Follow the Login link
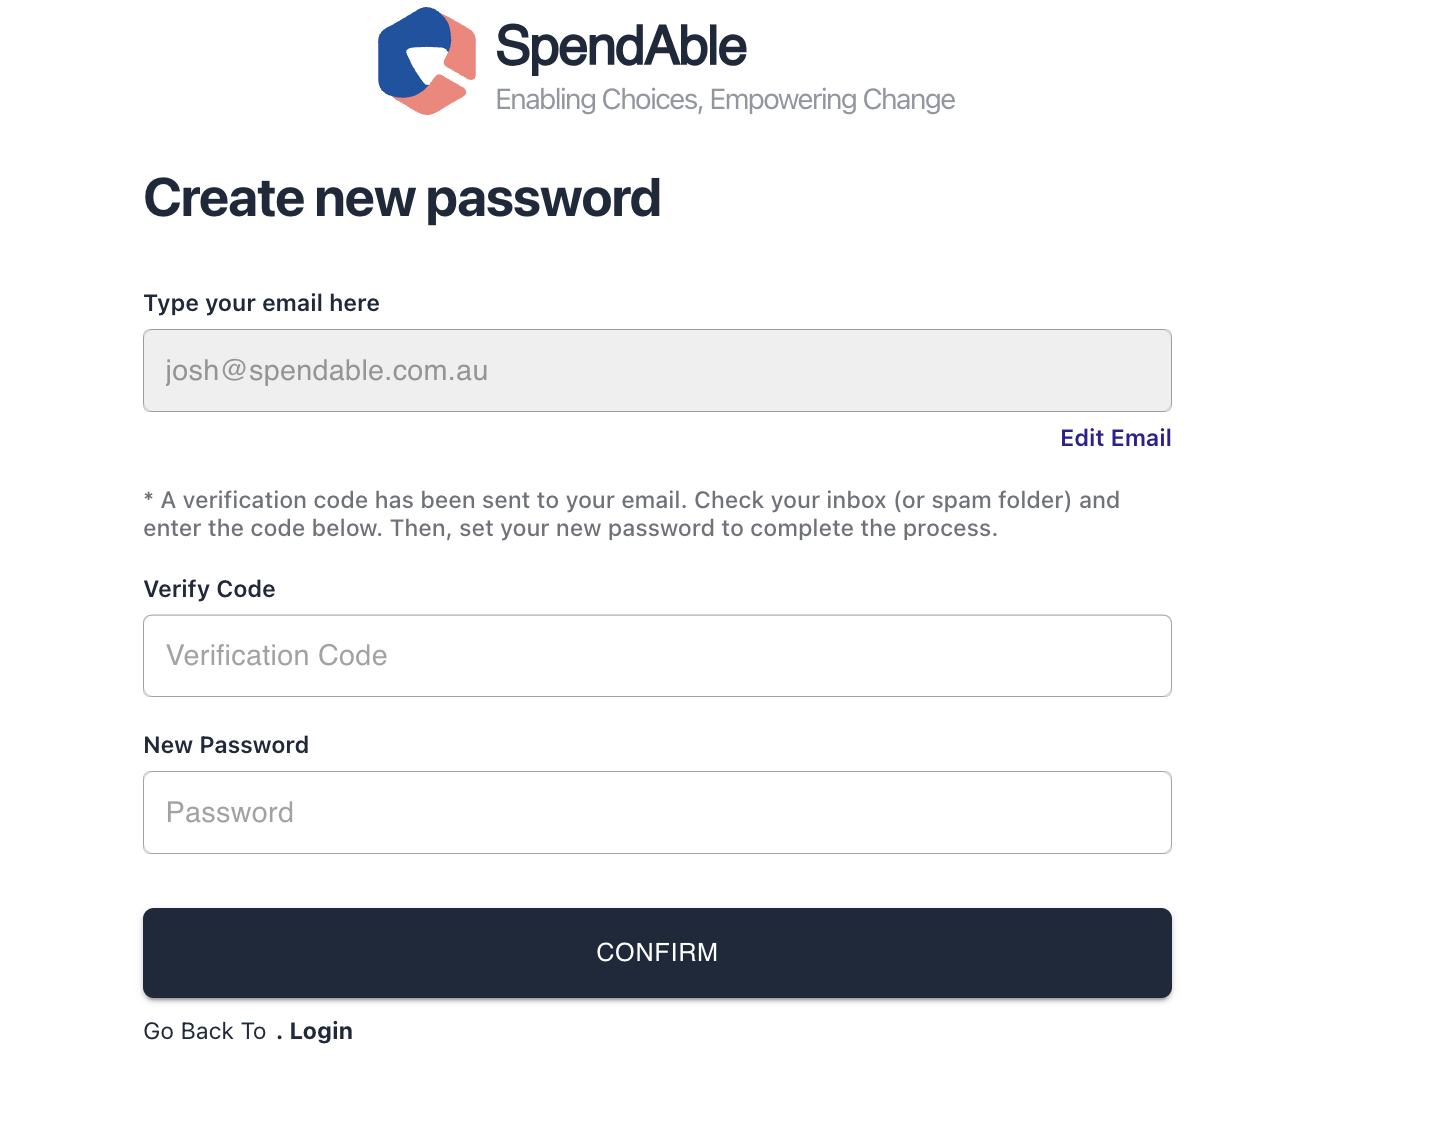Screen dimensions: 1450x1146 point(321,1031)
